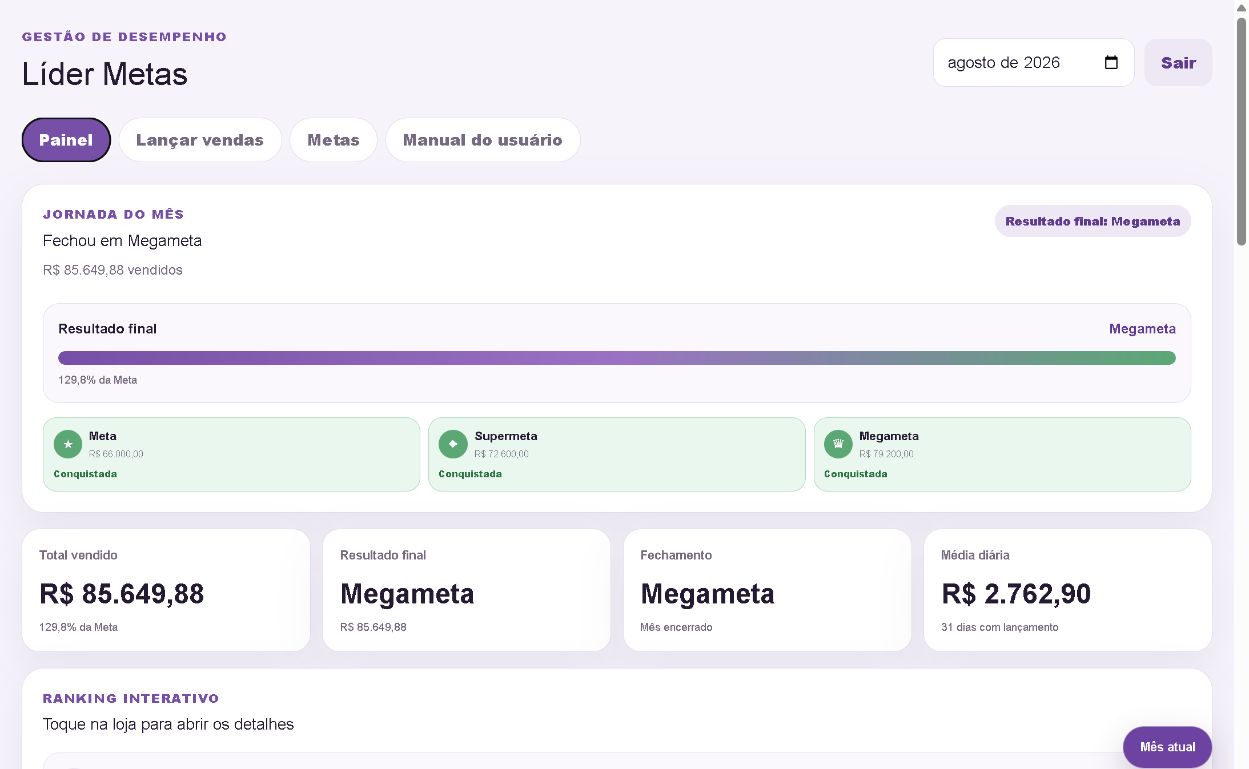Viewport: 1249px width, 769px height.
Task: Open the Lançar vendas tab
Action: 200,140
